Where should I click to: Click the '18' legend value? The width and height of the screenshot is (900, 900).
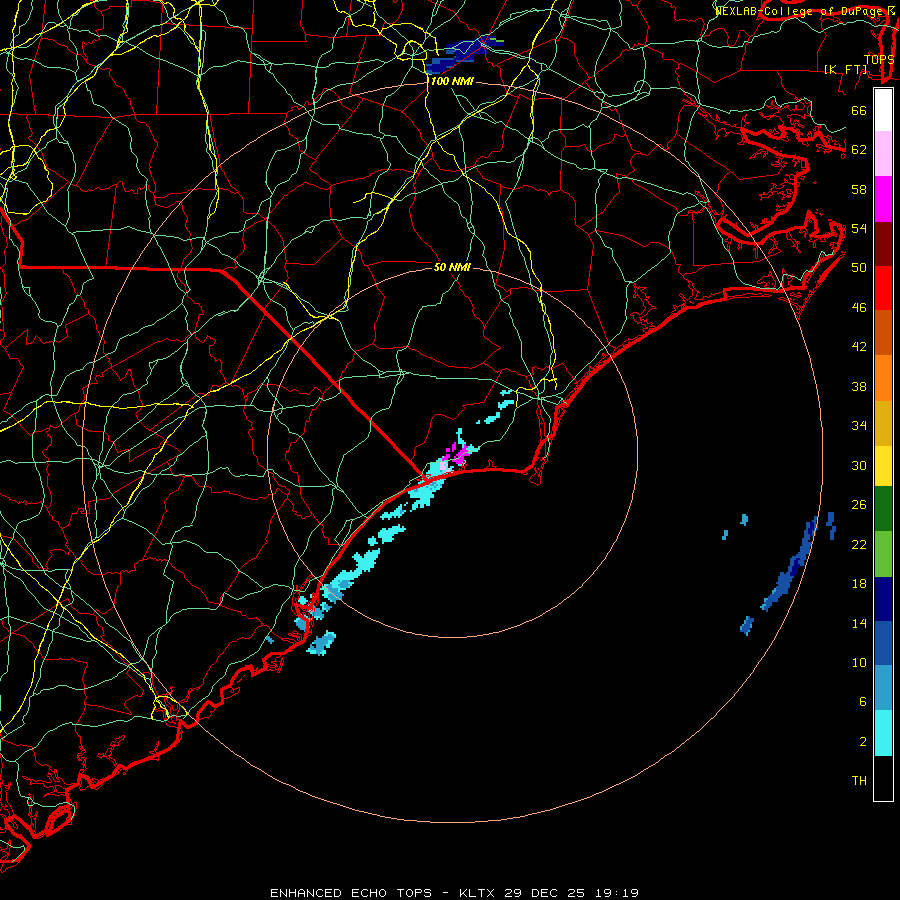(859, 584)
